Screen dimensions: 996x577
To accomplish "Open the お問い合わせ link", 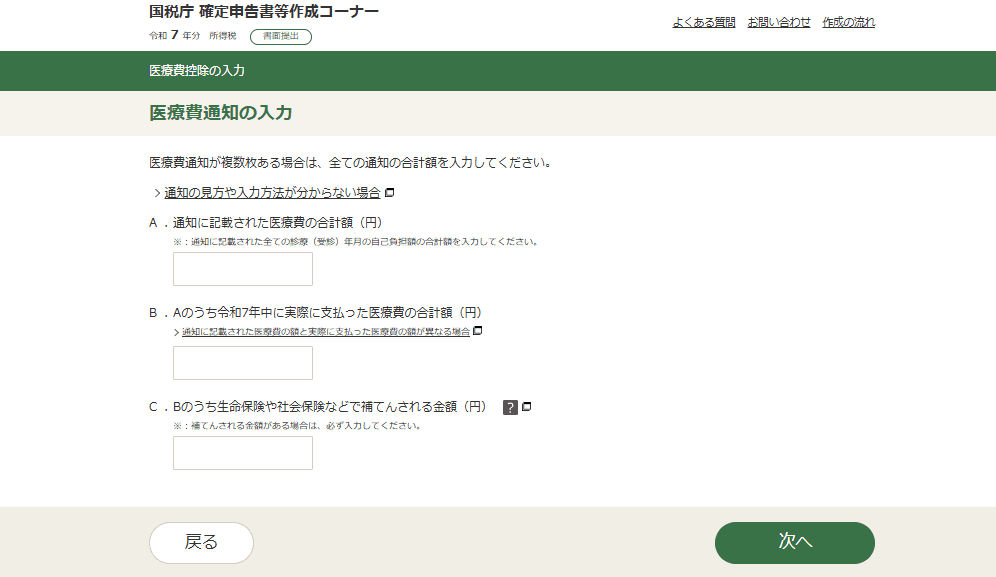I will 781,21.
